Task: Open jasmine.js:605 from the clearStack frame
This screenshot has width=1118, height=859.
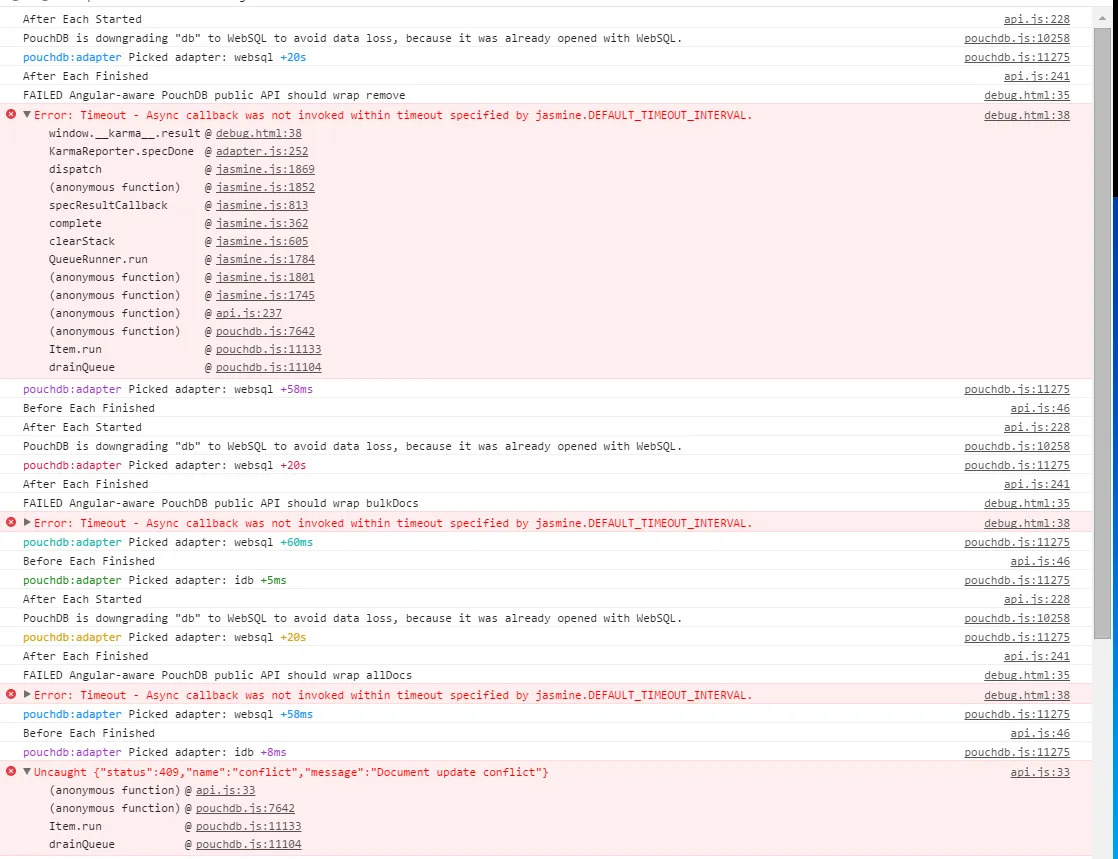Action: click(x=262, y=241)
